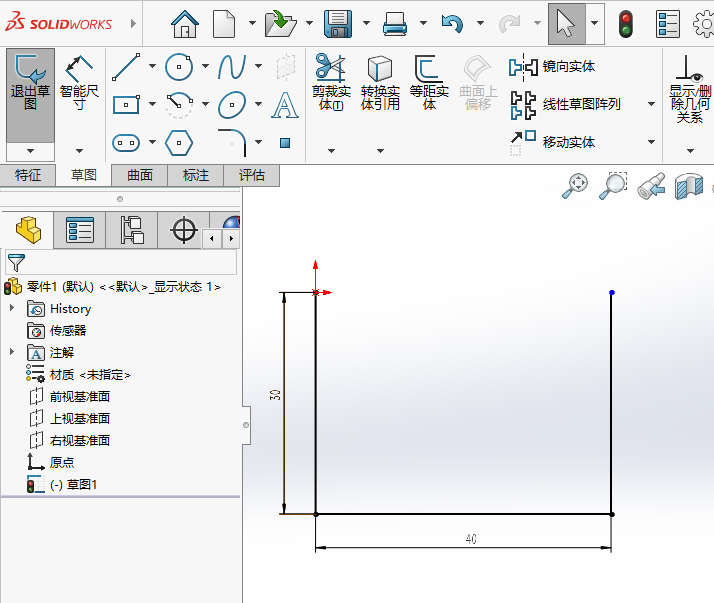Switch to the 特征 tab
This screenshot has height=603, width=714.
(x=28, y=175)
